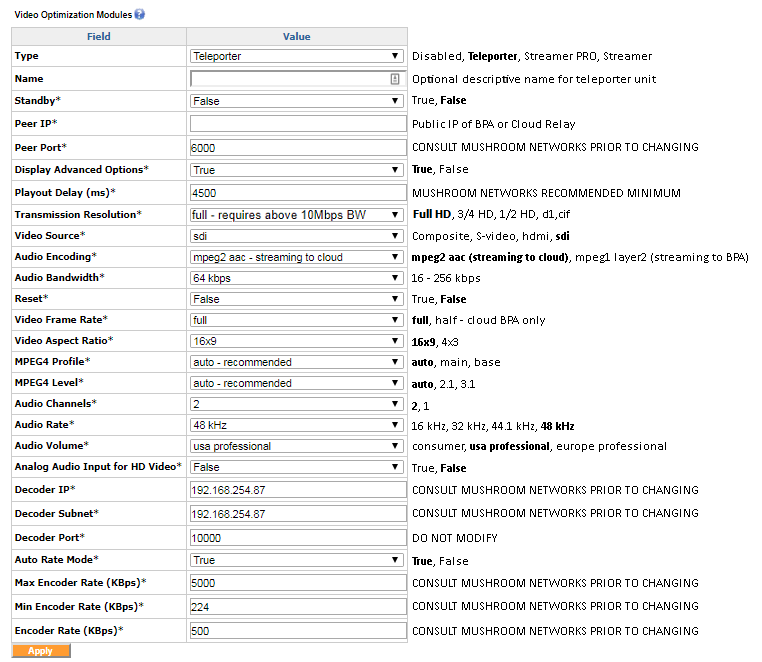This screenshot has width=762, height=662.
Task: Click the Transmission Resolution* label
Action: tap(78, 214)
